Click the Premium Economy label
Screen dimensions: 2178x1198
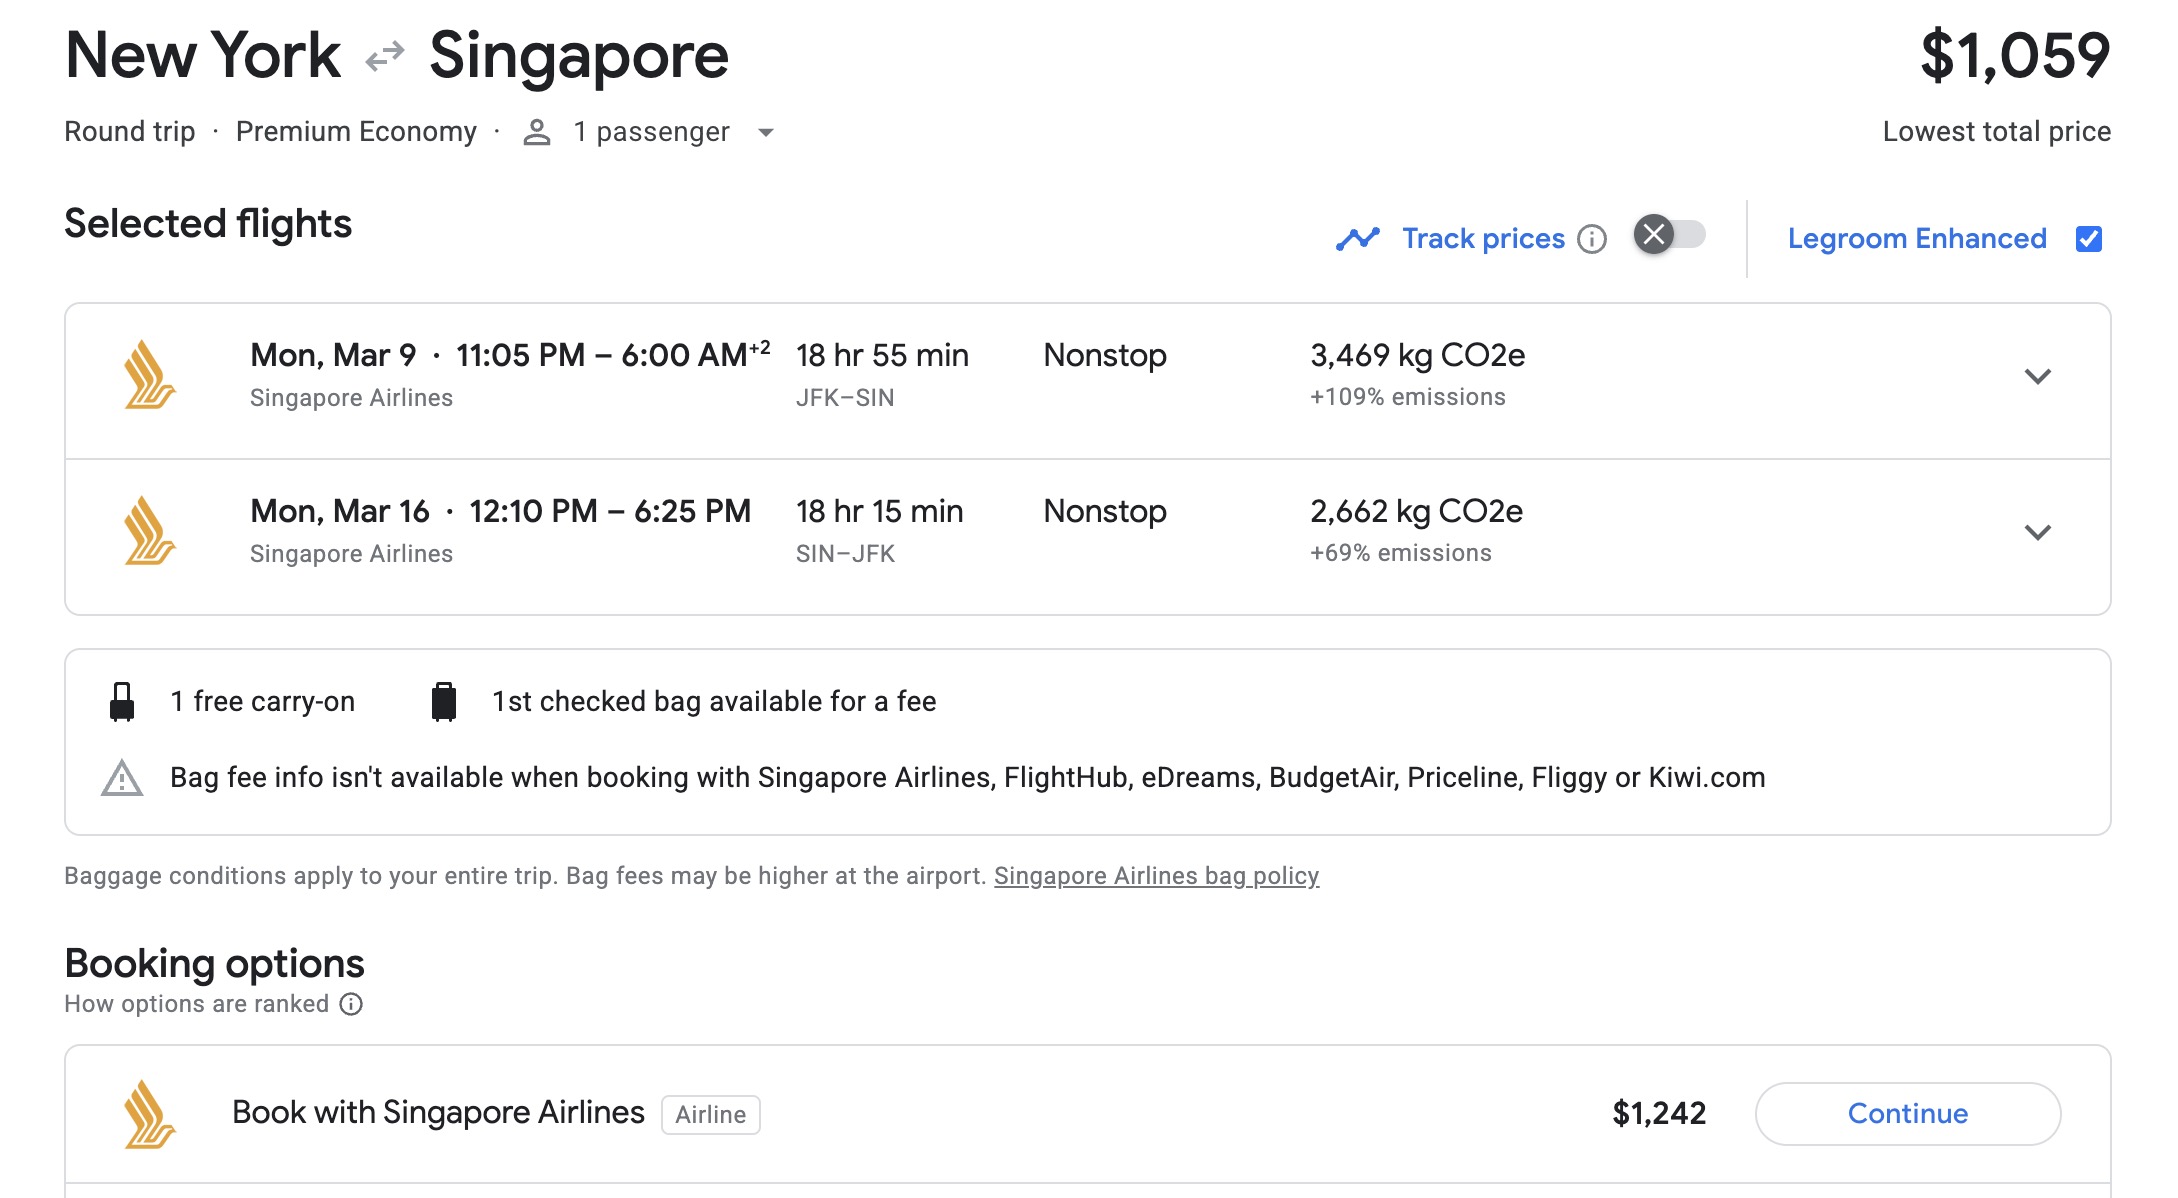click(357, 131)
